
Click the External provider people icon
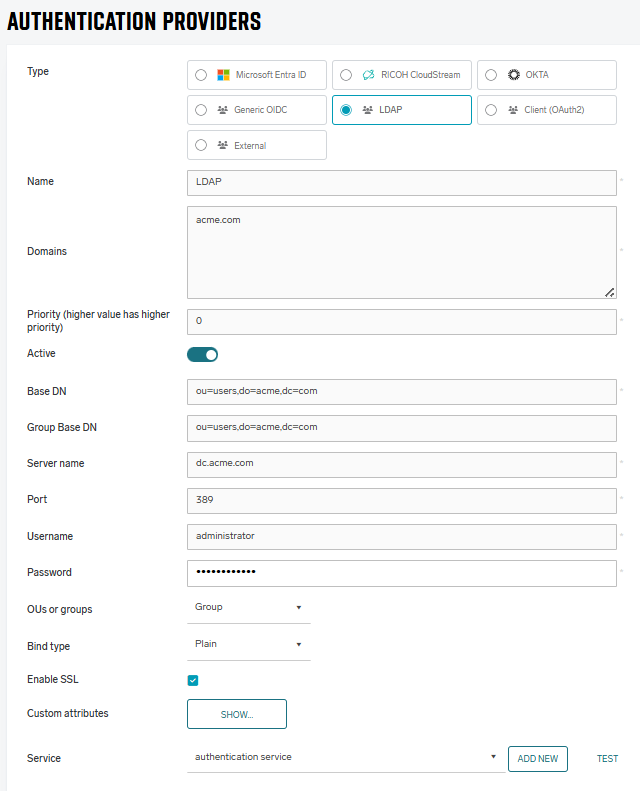click(x=223, y=145)
